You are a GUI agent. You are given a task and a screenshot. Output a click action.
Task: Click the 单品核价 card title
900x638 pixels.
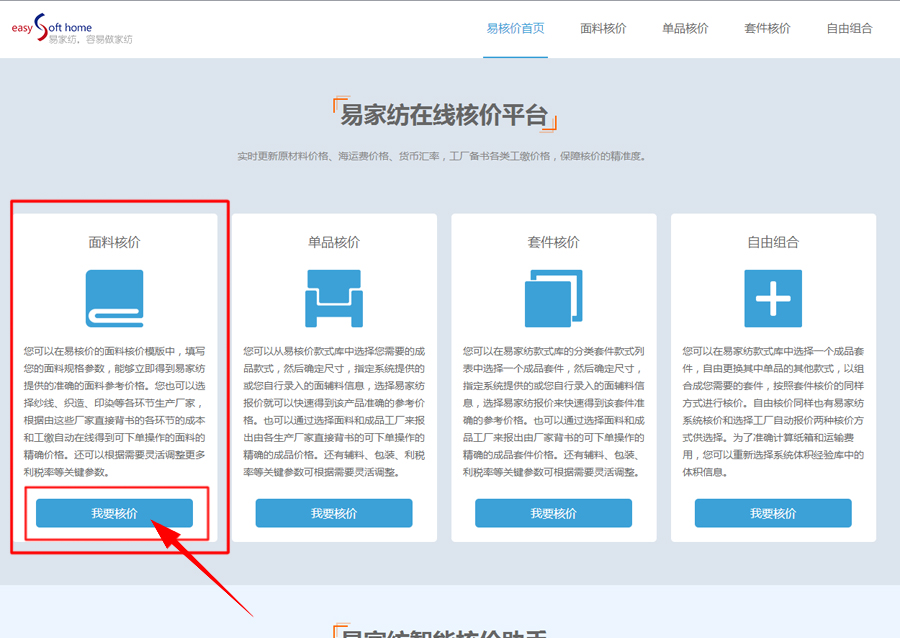334,242
